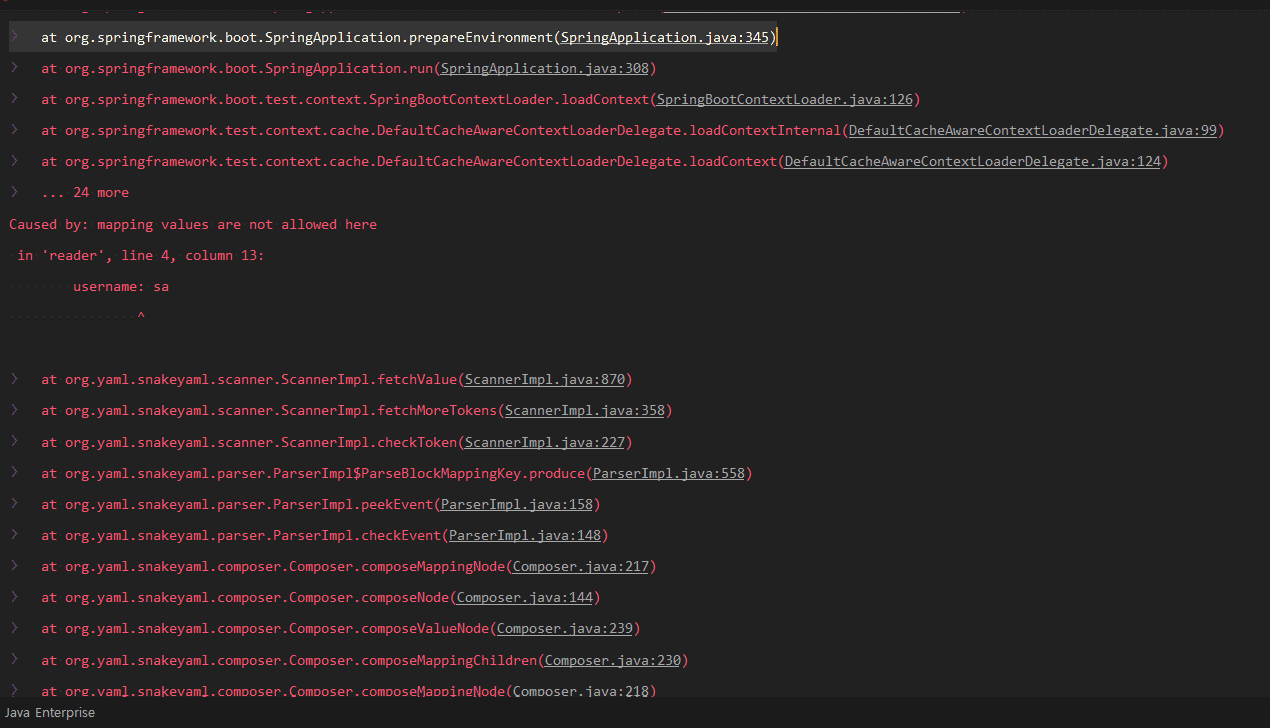Jump to ScannerImpl.java:870 source

[545, 379]
